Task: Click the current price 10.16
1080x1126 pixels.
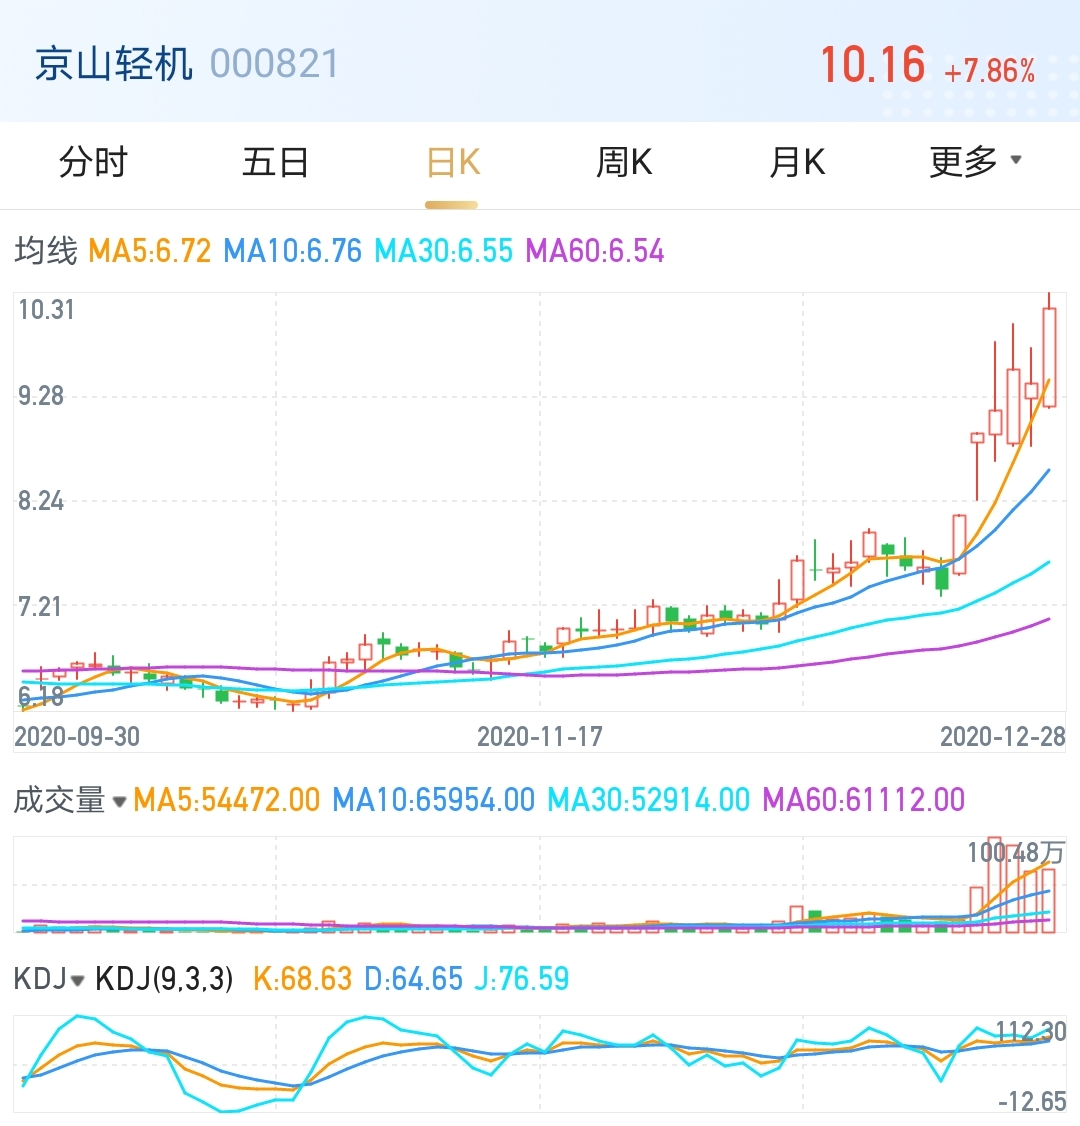Action: [x=872, y=65]
